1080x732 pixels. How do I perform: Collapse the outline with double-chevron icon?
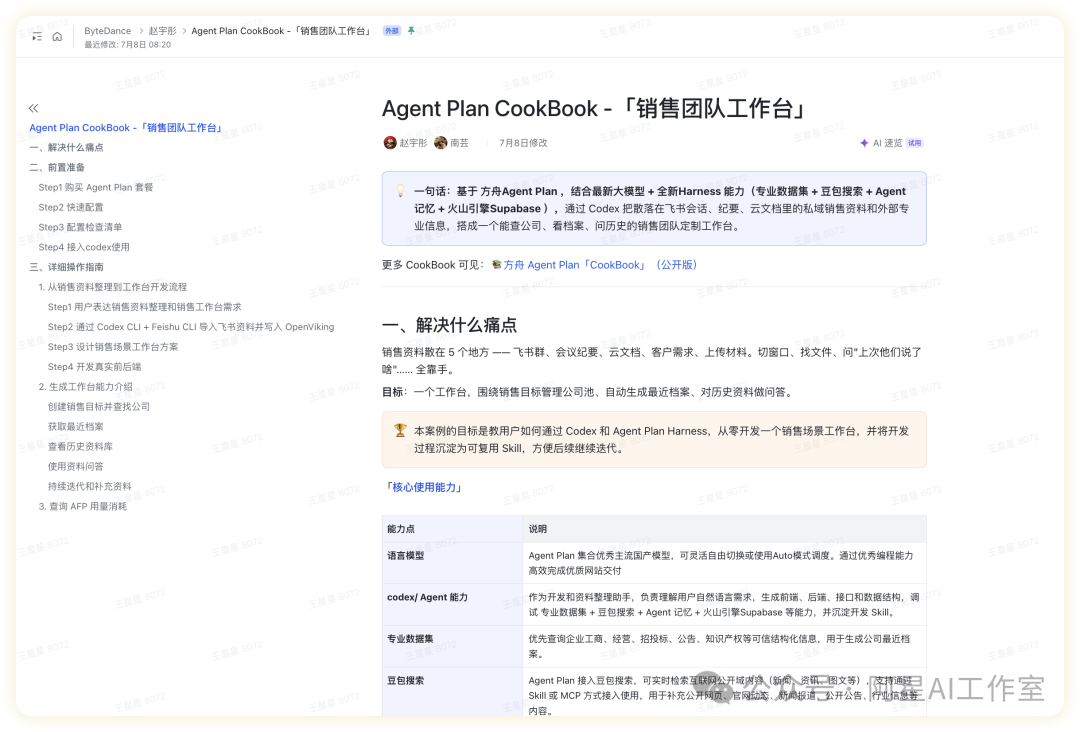click(x=34, y=108)
